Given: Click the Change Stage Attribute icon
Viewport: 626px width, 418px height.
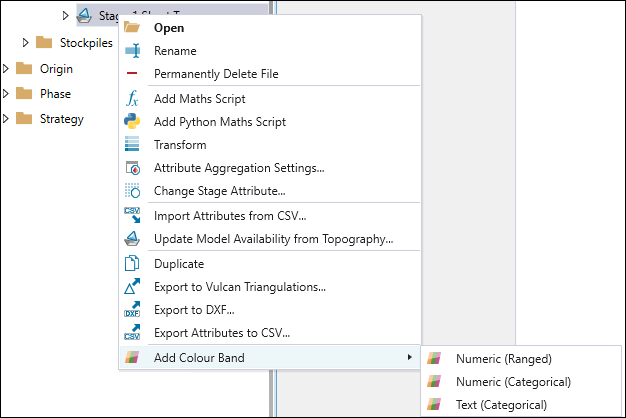Looking at the screenshot, I should (x=132, y=191).
